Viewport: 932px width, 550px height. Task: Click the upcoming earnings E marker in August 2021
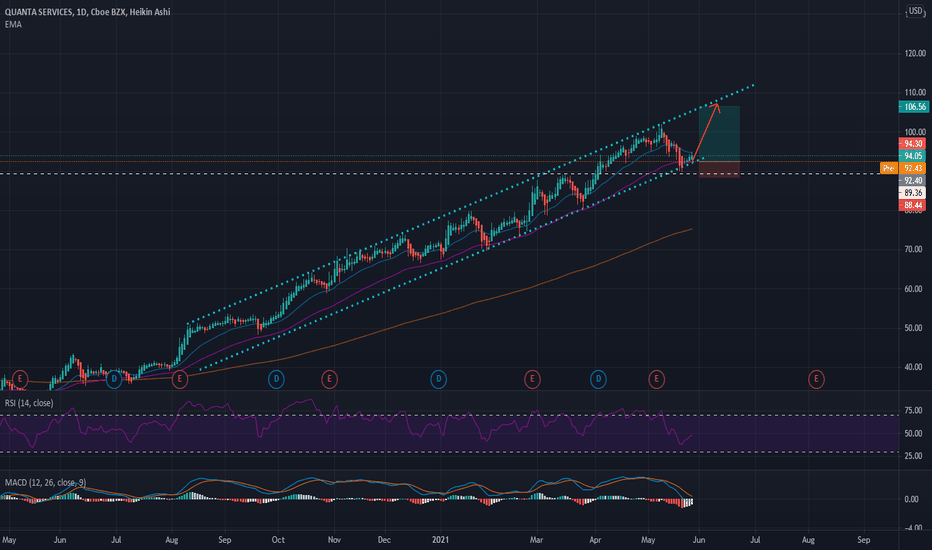pos(816,379)
